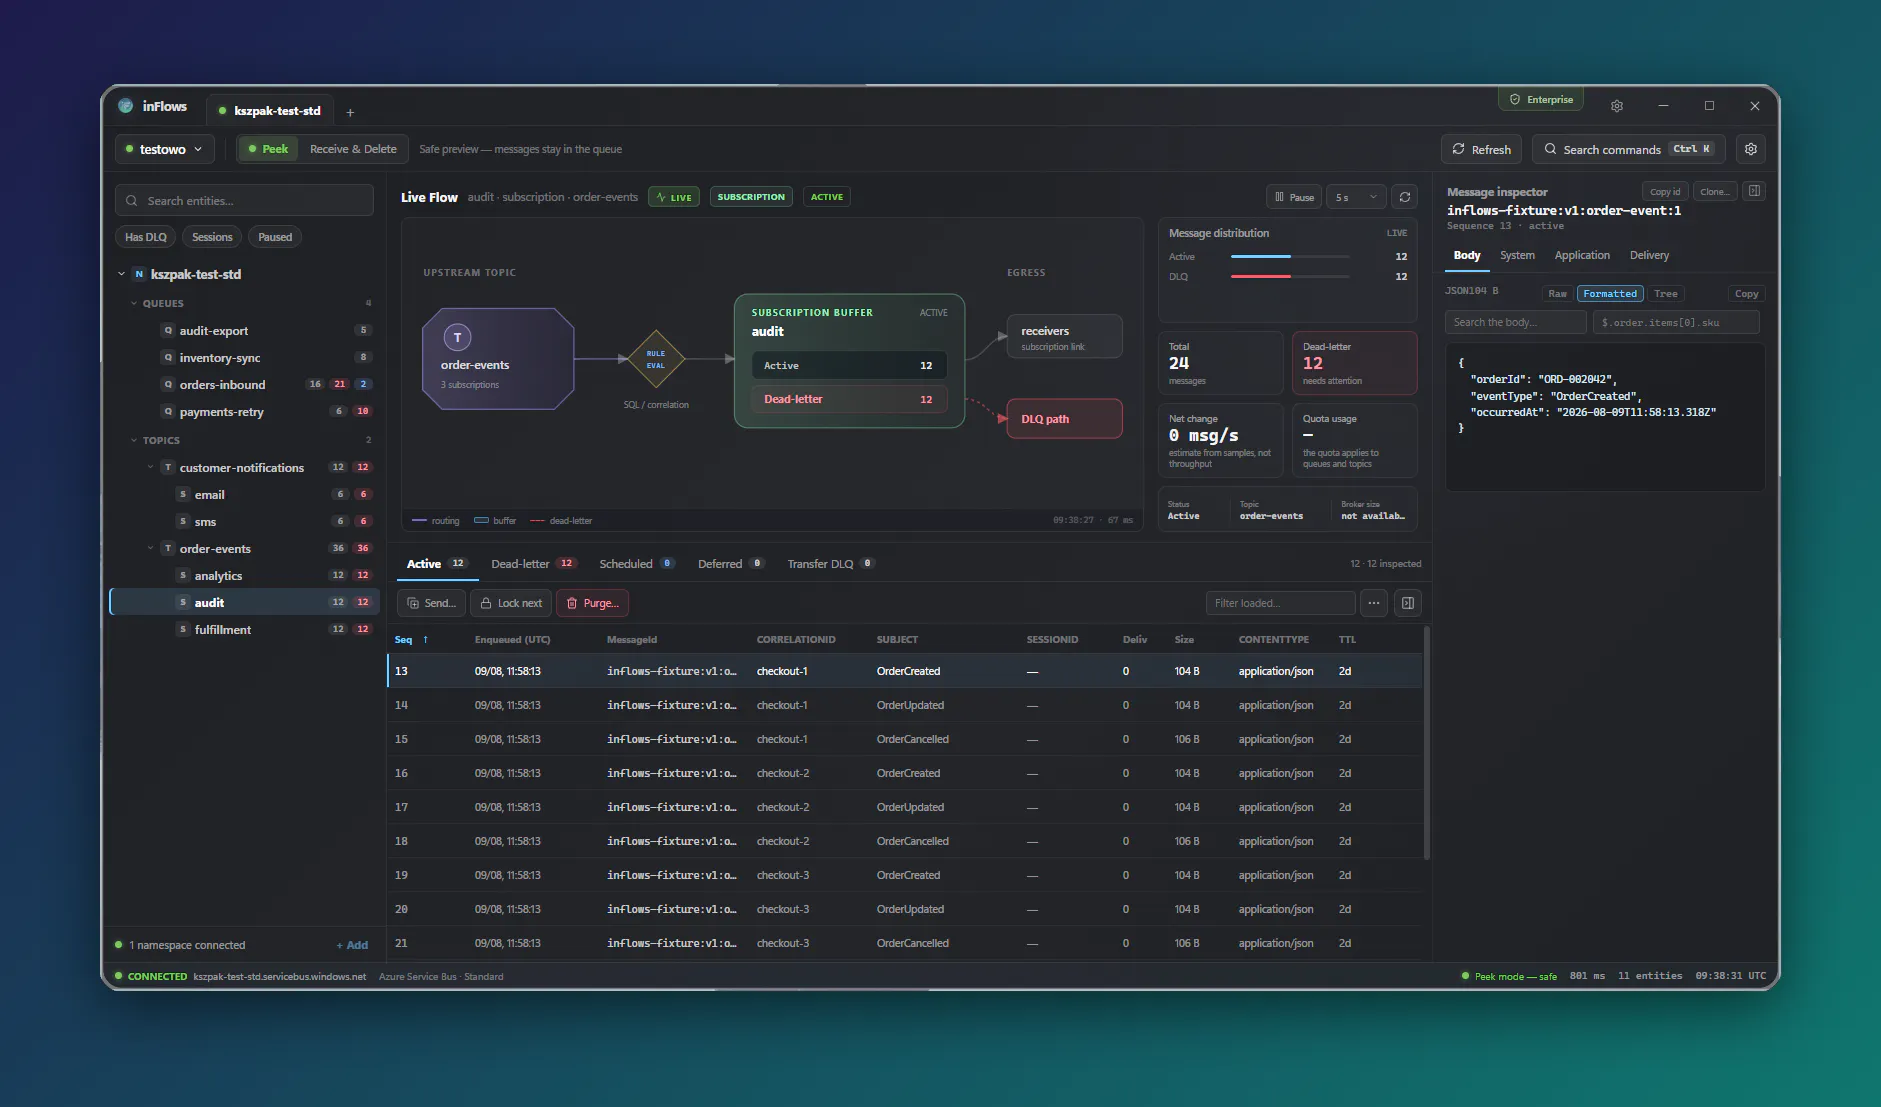Add a new connection tab with plus

pyautogui.click(x=350, y=112)
